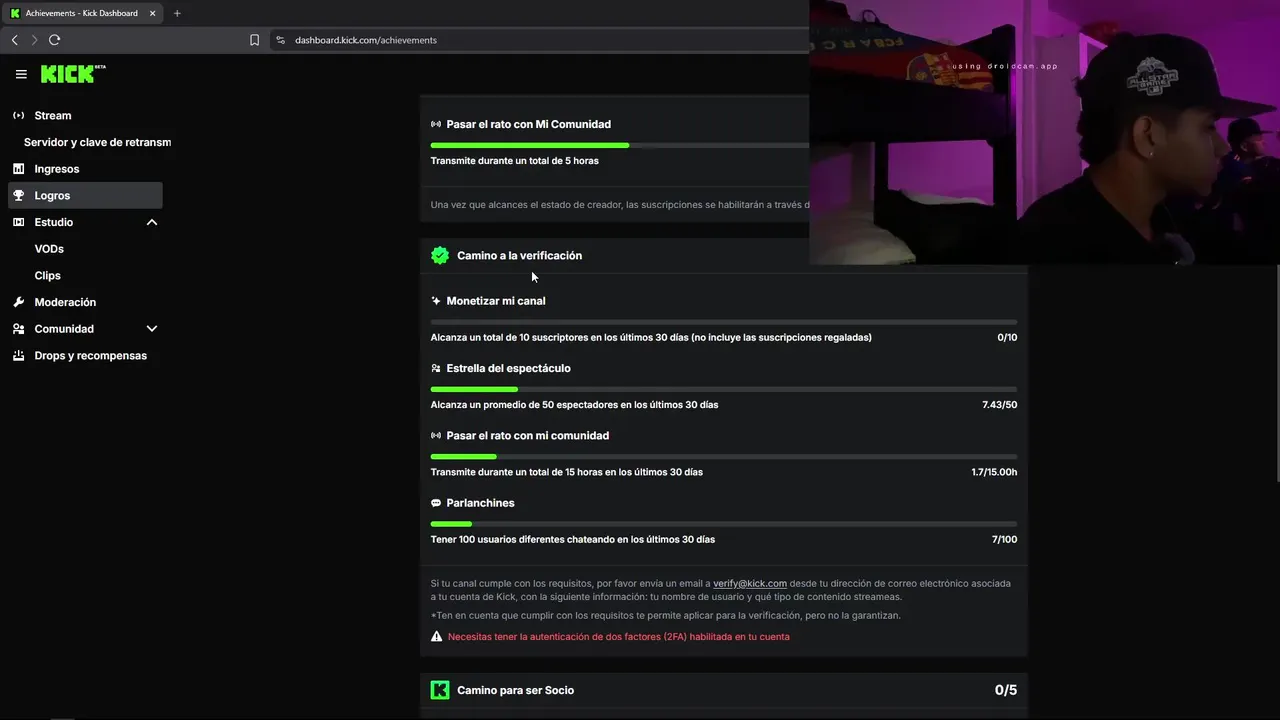Click the Ingresos chart icon
This screenshot has height=720, width=1280.
[18, 169]
